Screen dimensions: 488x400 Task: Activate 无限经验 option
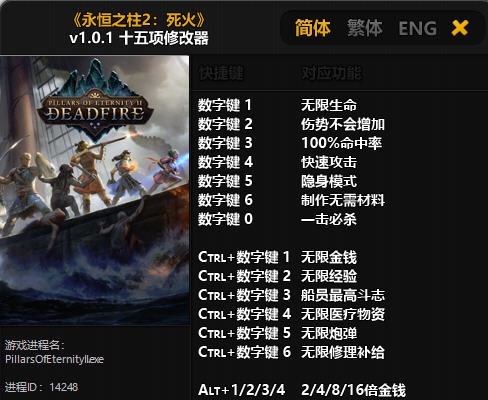[329, 276]
